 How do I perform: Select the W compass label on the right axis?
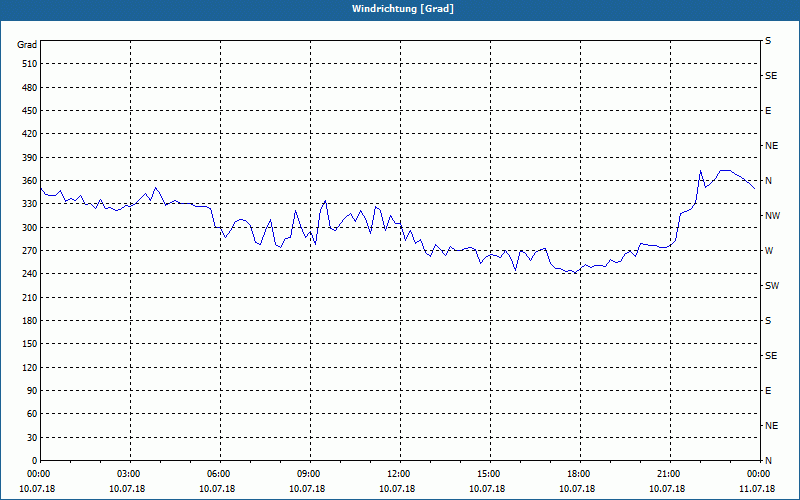[769, 251]
